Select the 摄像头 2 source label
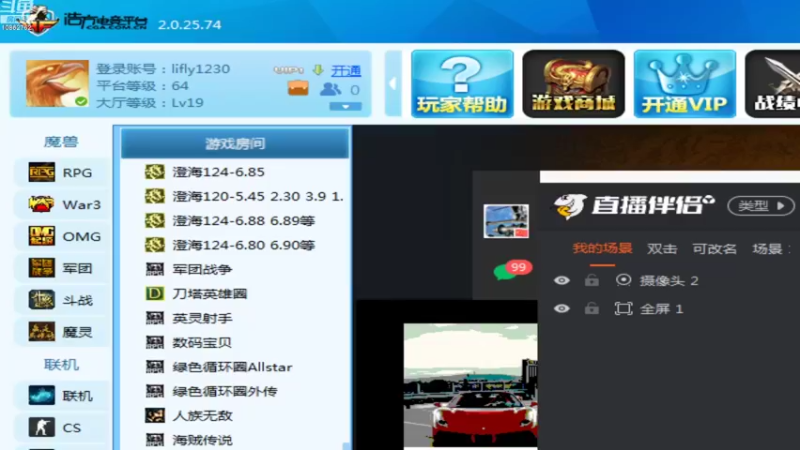This screenshot has width=800, height=450. pyautogui.click(x=669, y=281)
